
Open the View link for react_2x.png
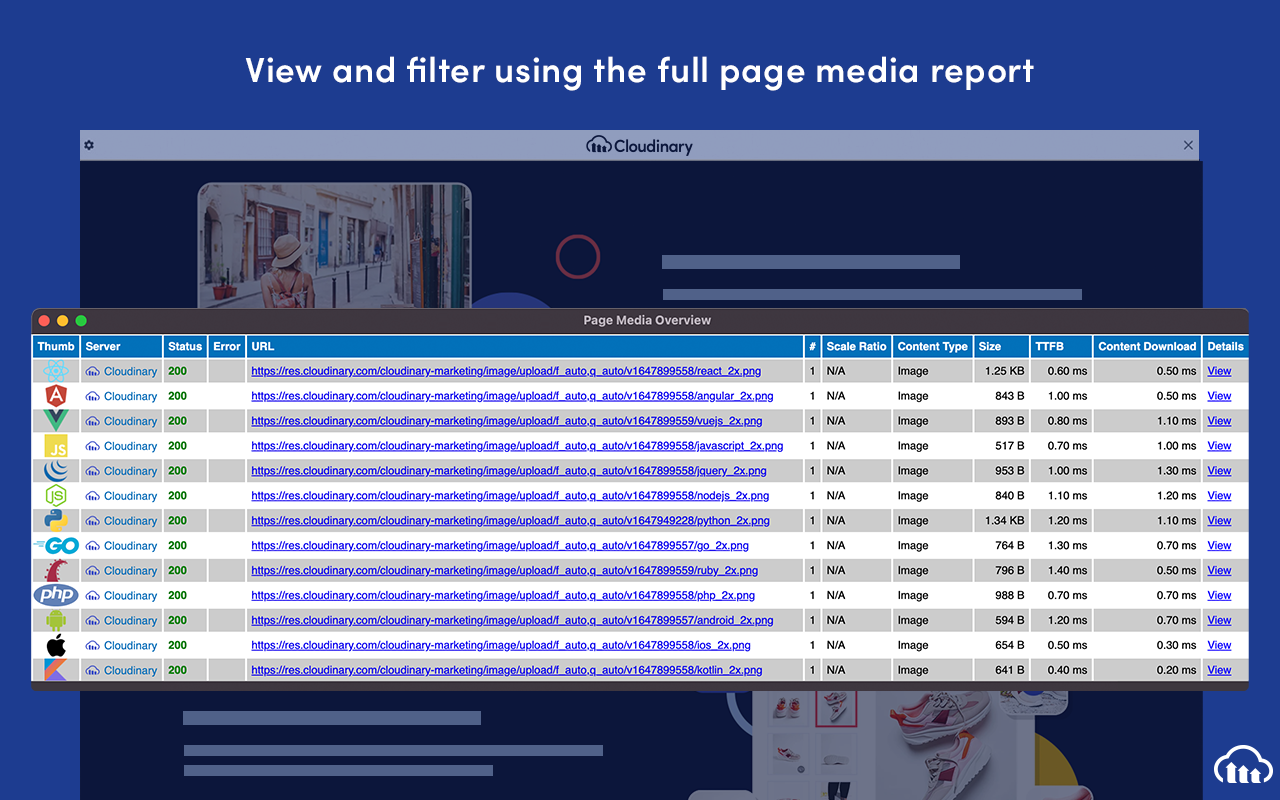pyautogui.click(x=1219, y=370)
